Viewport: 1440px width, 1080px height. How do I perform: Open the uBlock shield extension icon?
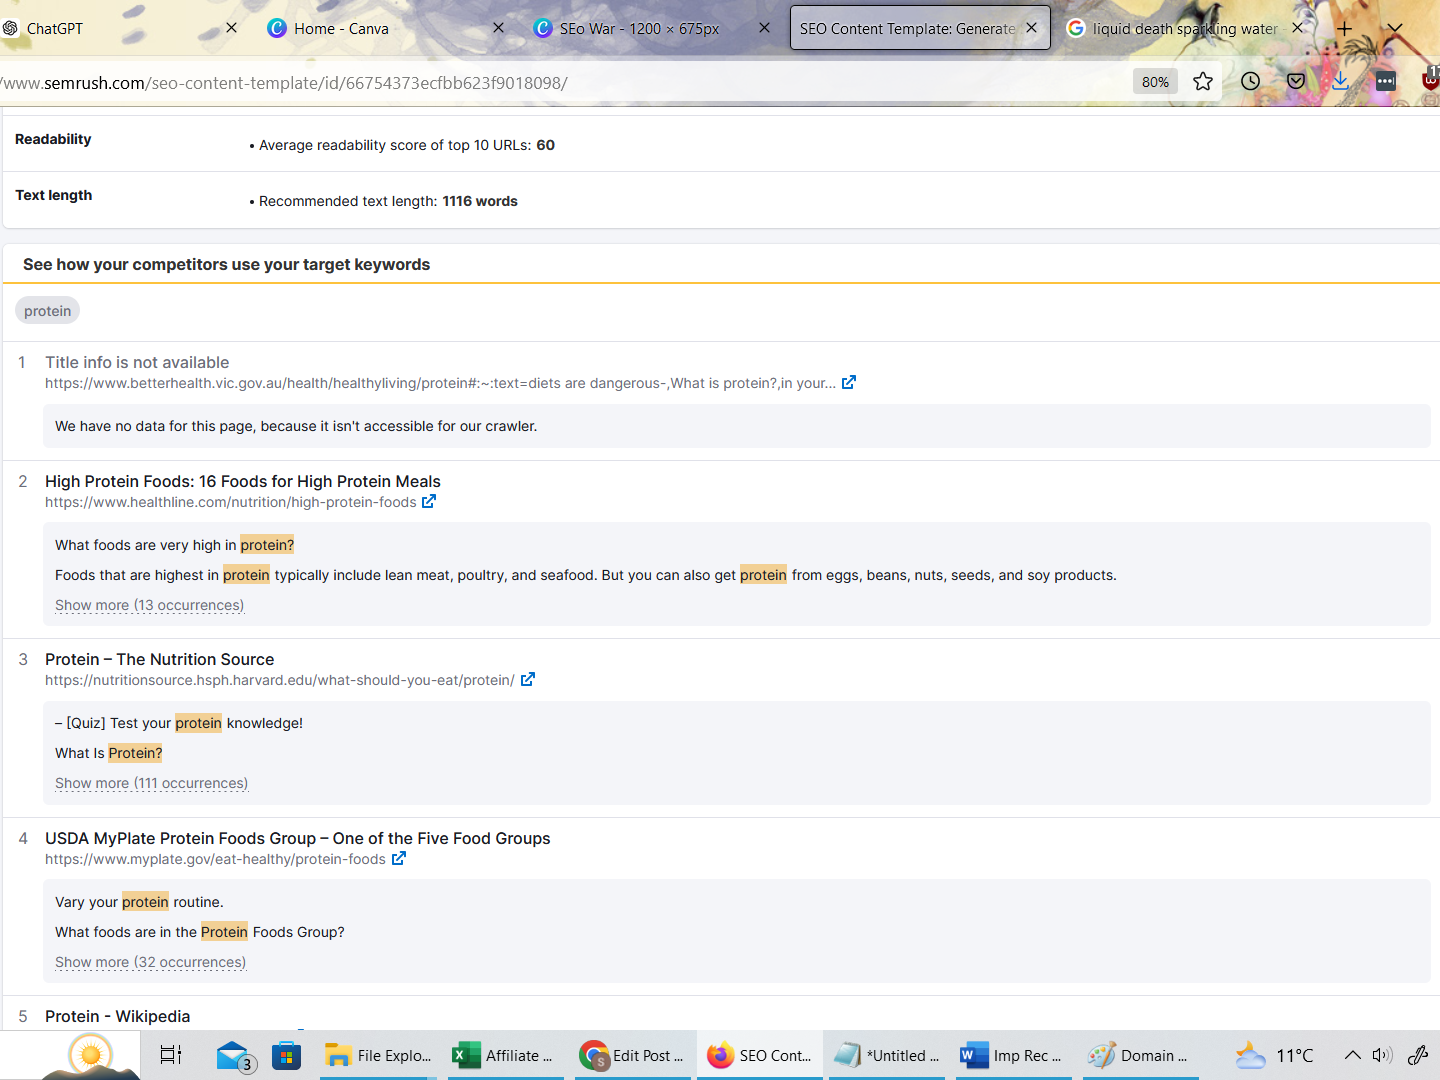point(1430,80)
